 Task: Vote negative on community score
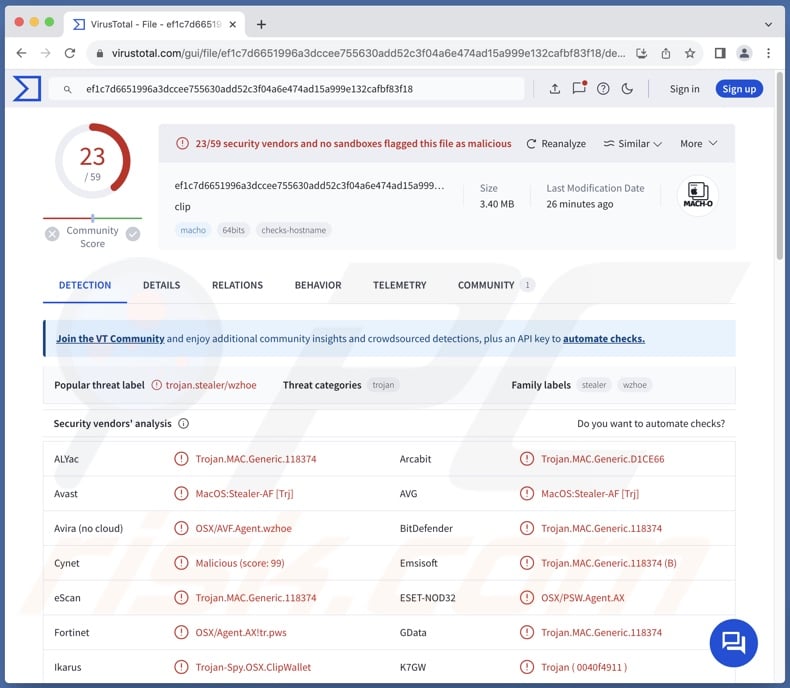[x=52, y=234]
